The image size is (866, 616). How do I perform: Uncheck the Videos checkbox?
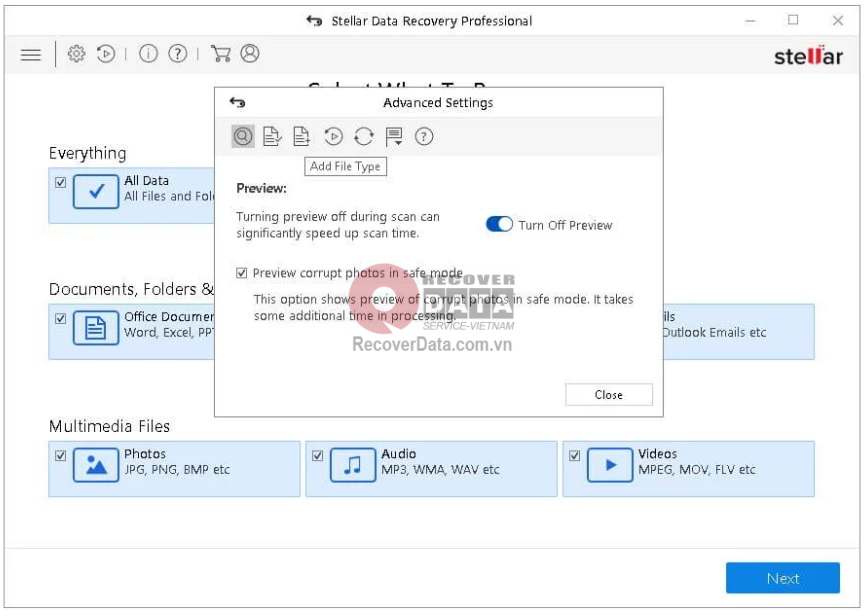click(574, 456)
